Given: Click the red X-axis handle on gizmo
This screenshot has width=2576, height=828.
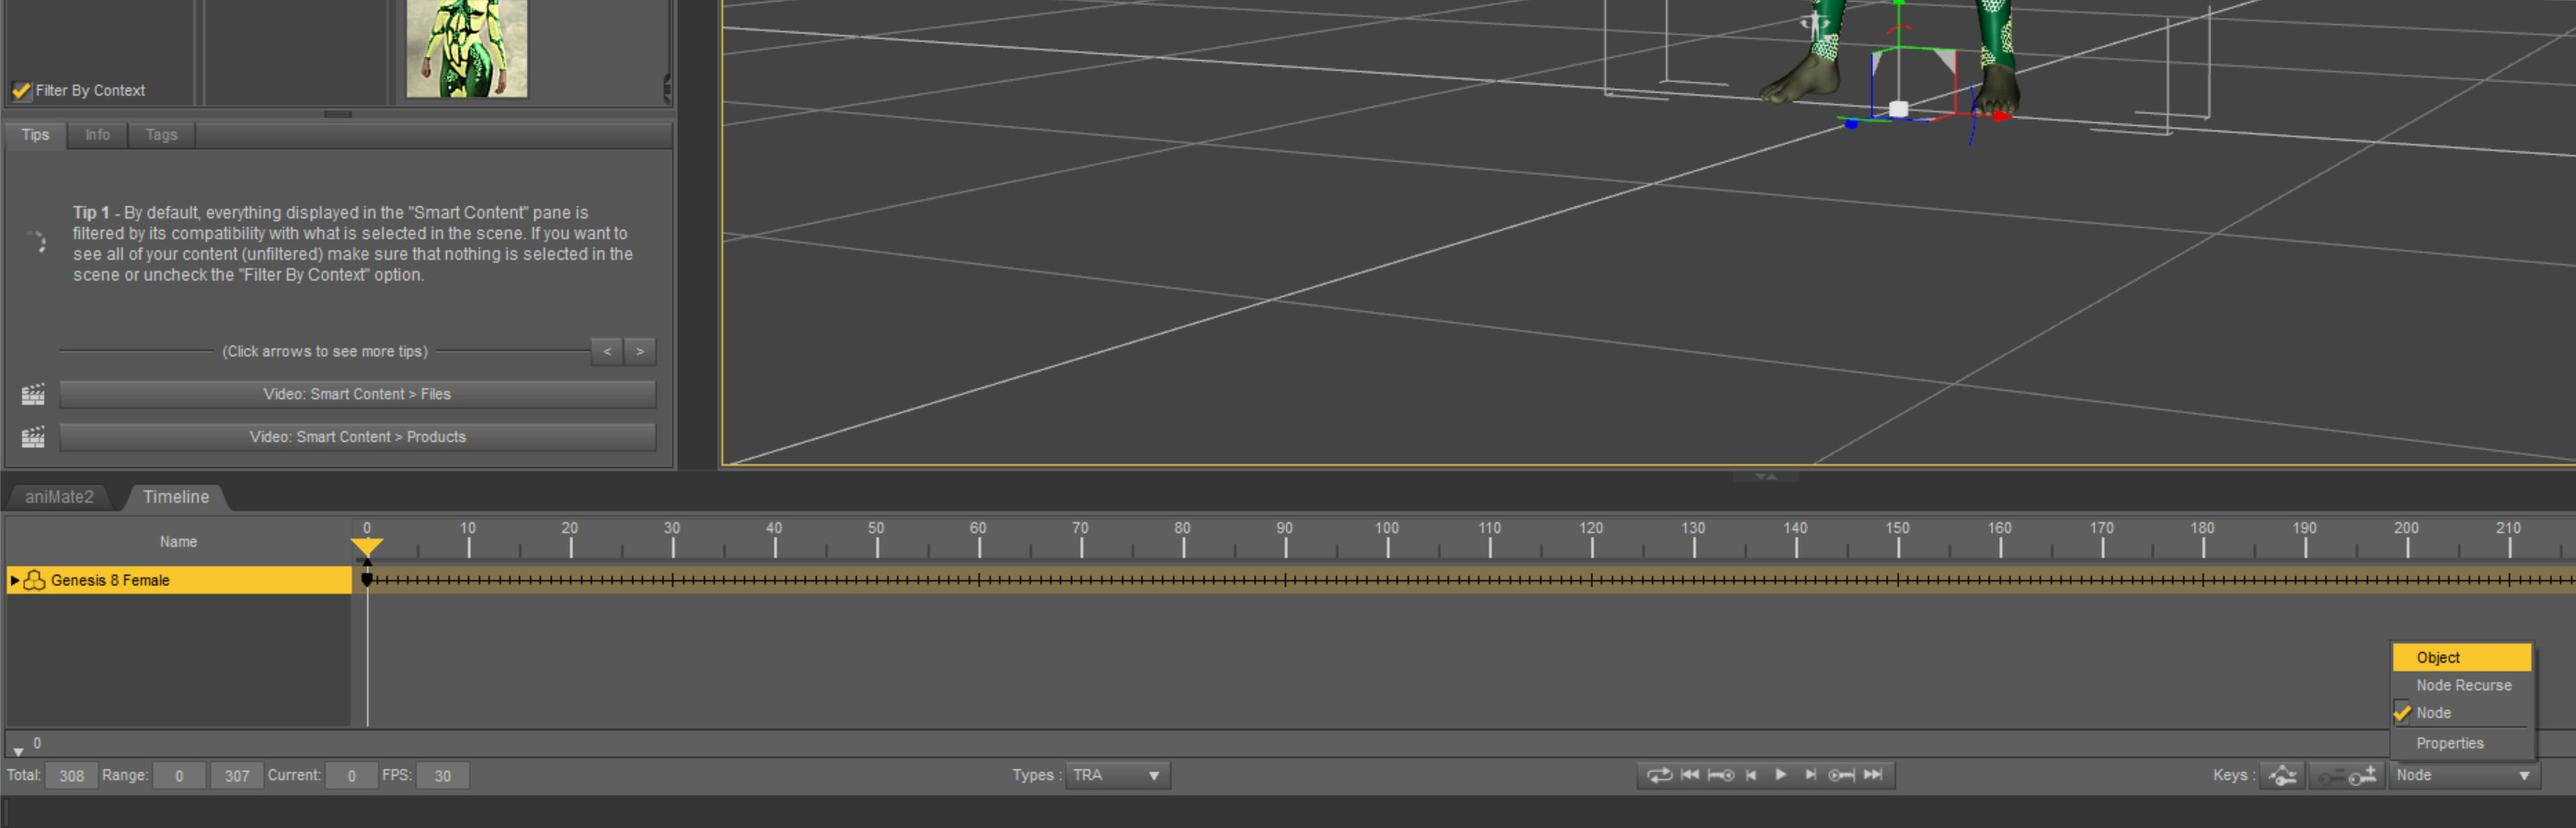Looking at the screenshot, I should click(x=2001, y=116).
